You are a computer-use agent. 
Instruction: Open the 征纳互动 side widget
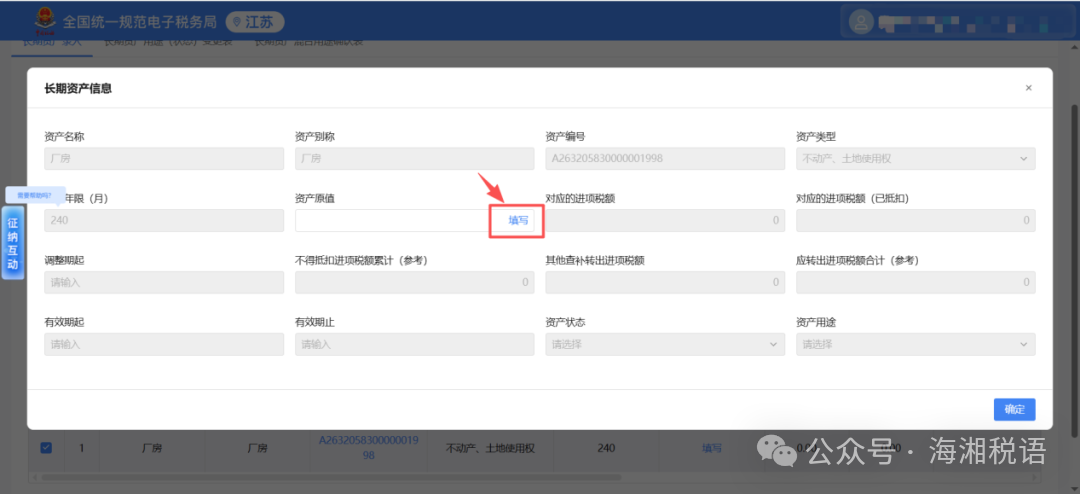tap(13, 243)
